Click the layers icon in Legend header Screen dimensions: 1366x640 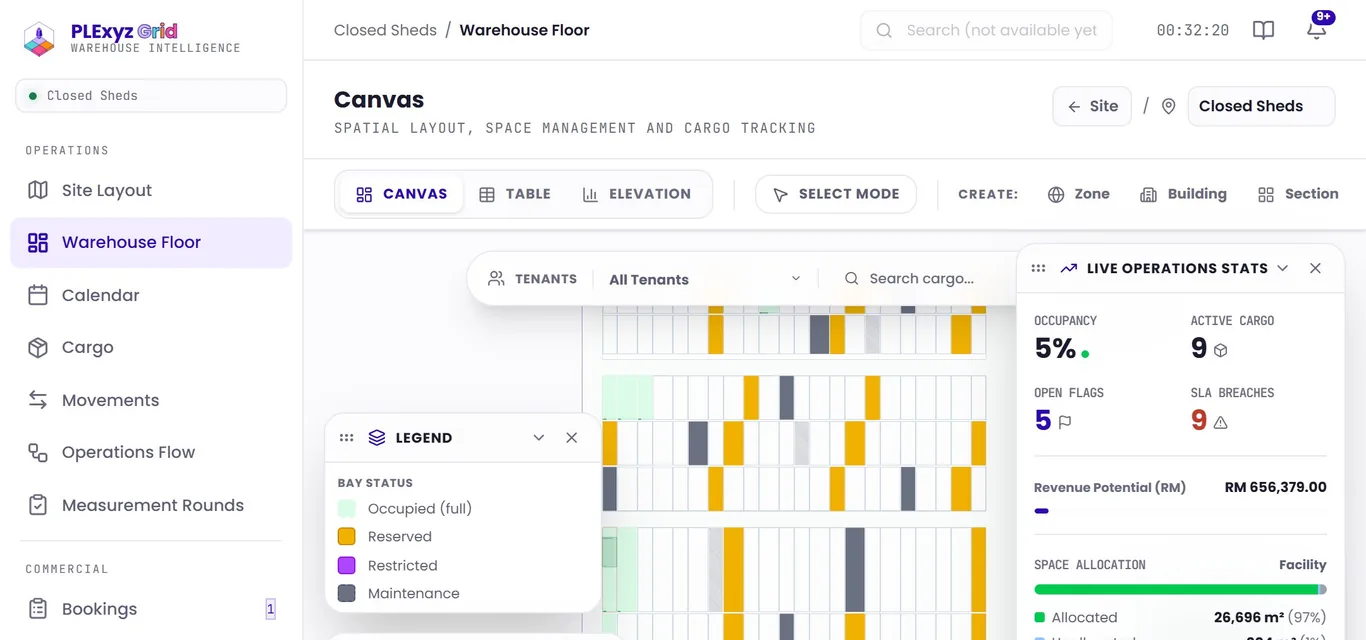click(377, 438)
